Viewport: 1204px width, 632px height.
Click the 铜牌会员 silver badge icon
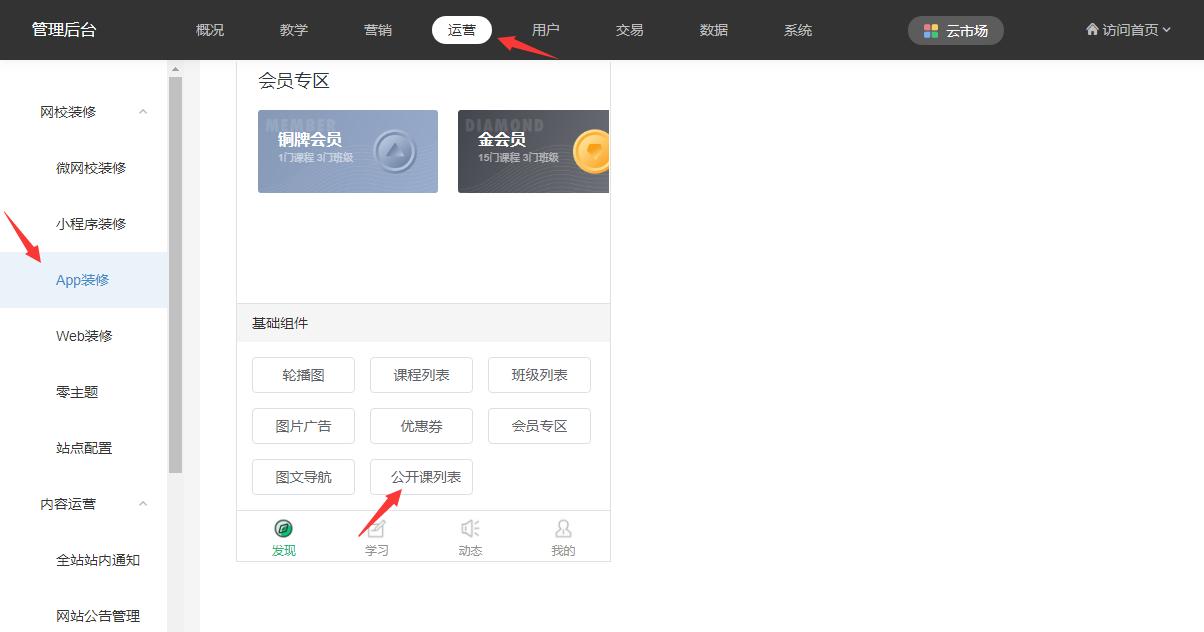pyautogui.click(x=394, y=152)
